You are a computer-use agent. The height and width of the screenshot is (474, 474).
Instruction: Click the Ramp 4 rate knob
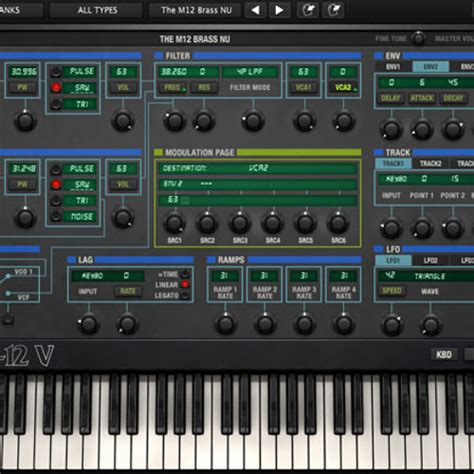[343, 324]
